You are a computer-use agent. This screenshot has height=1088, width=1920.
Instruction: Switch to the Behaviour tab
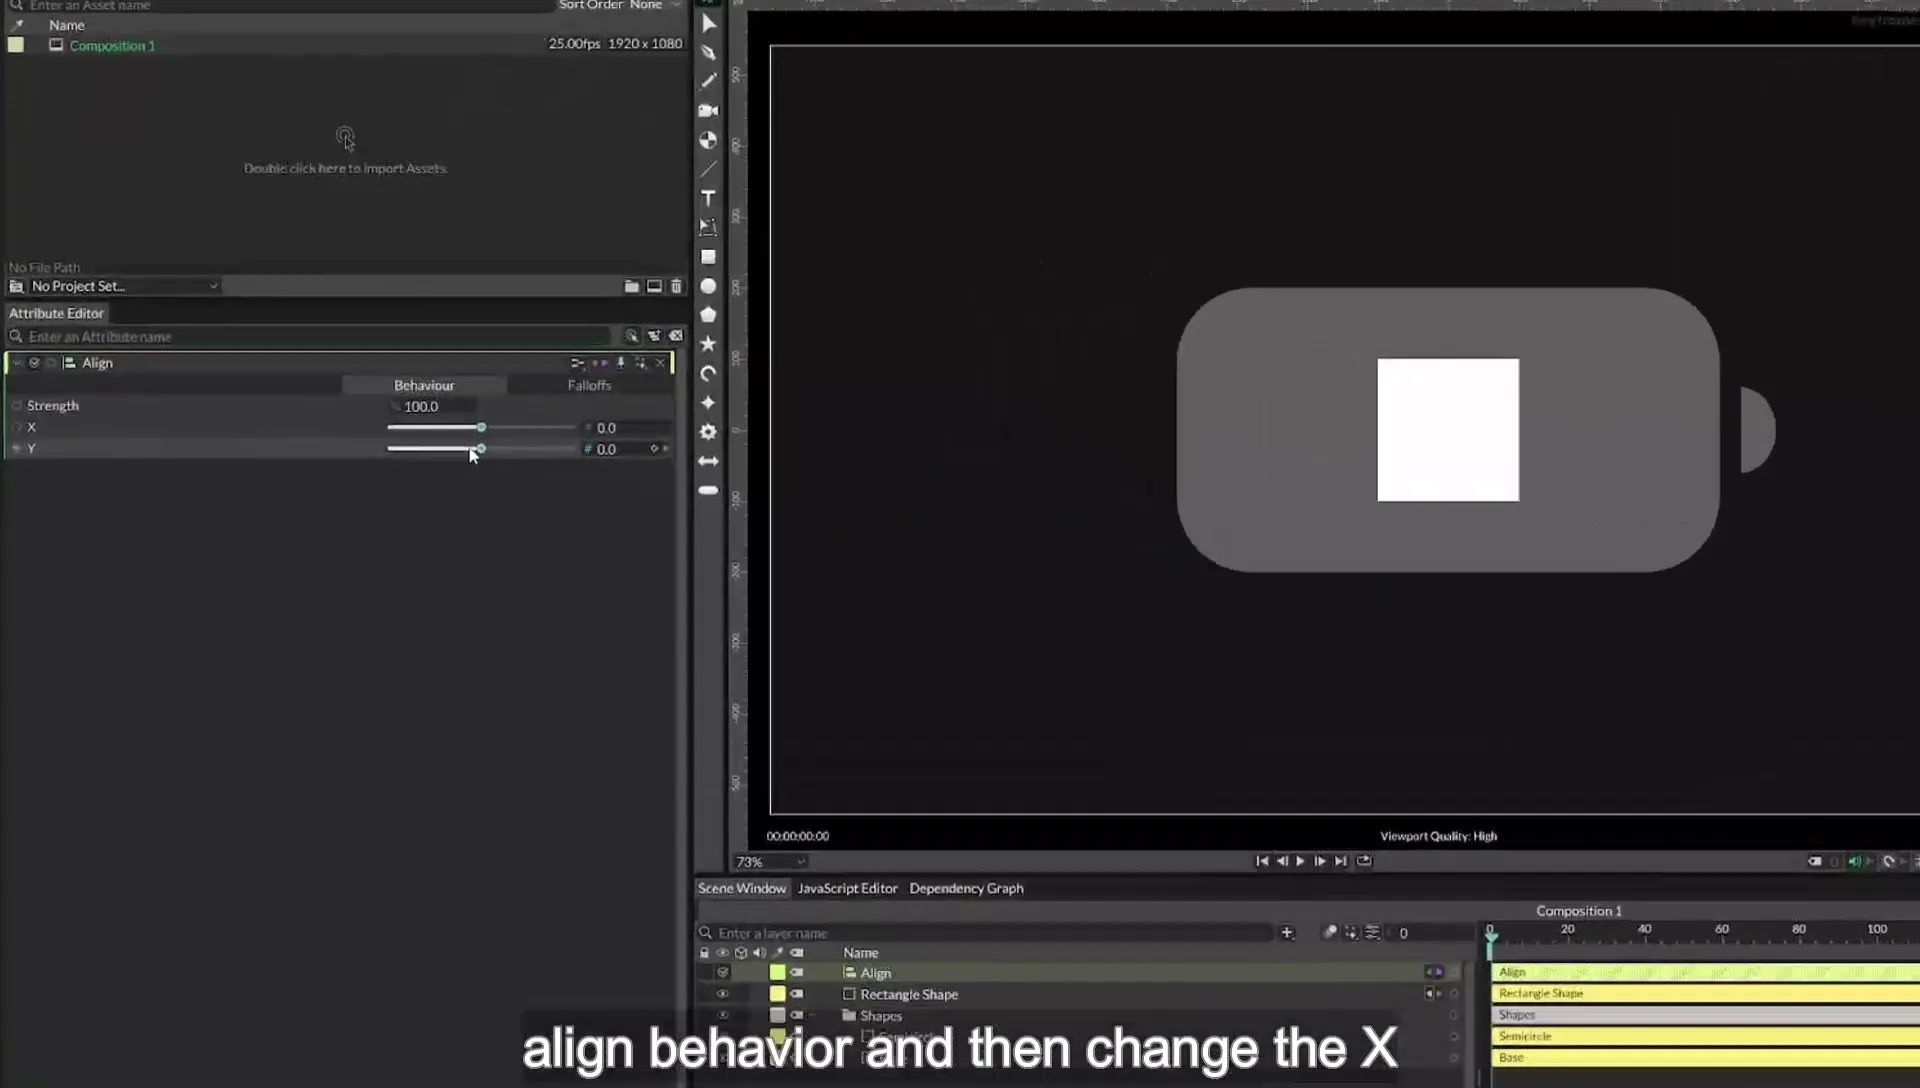point(424,385)
